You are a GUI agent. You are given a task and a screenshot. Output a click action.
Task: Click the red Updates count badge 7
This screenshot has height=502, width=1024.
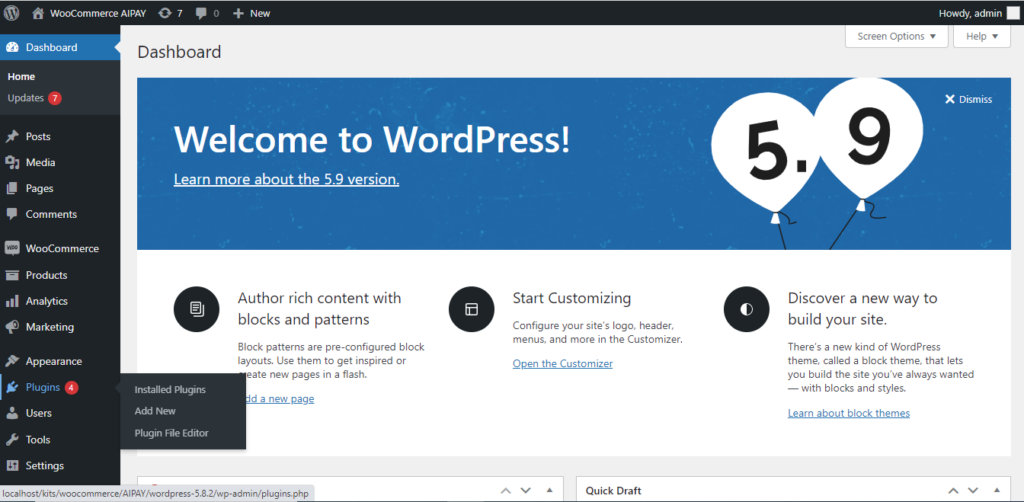(x=55, y=98)
